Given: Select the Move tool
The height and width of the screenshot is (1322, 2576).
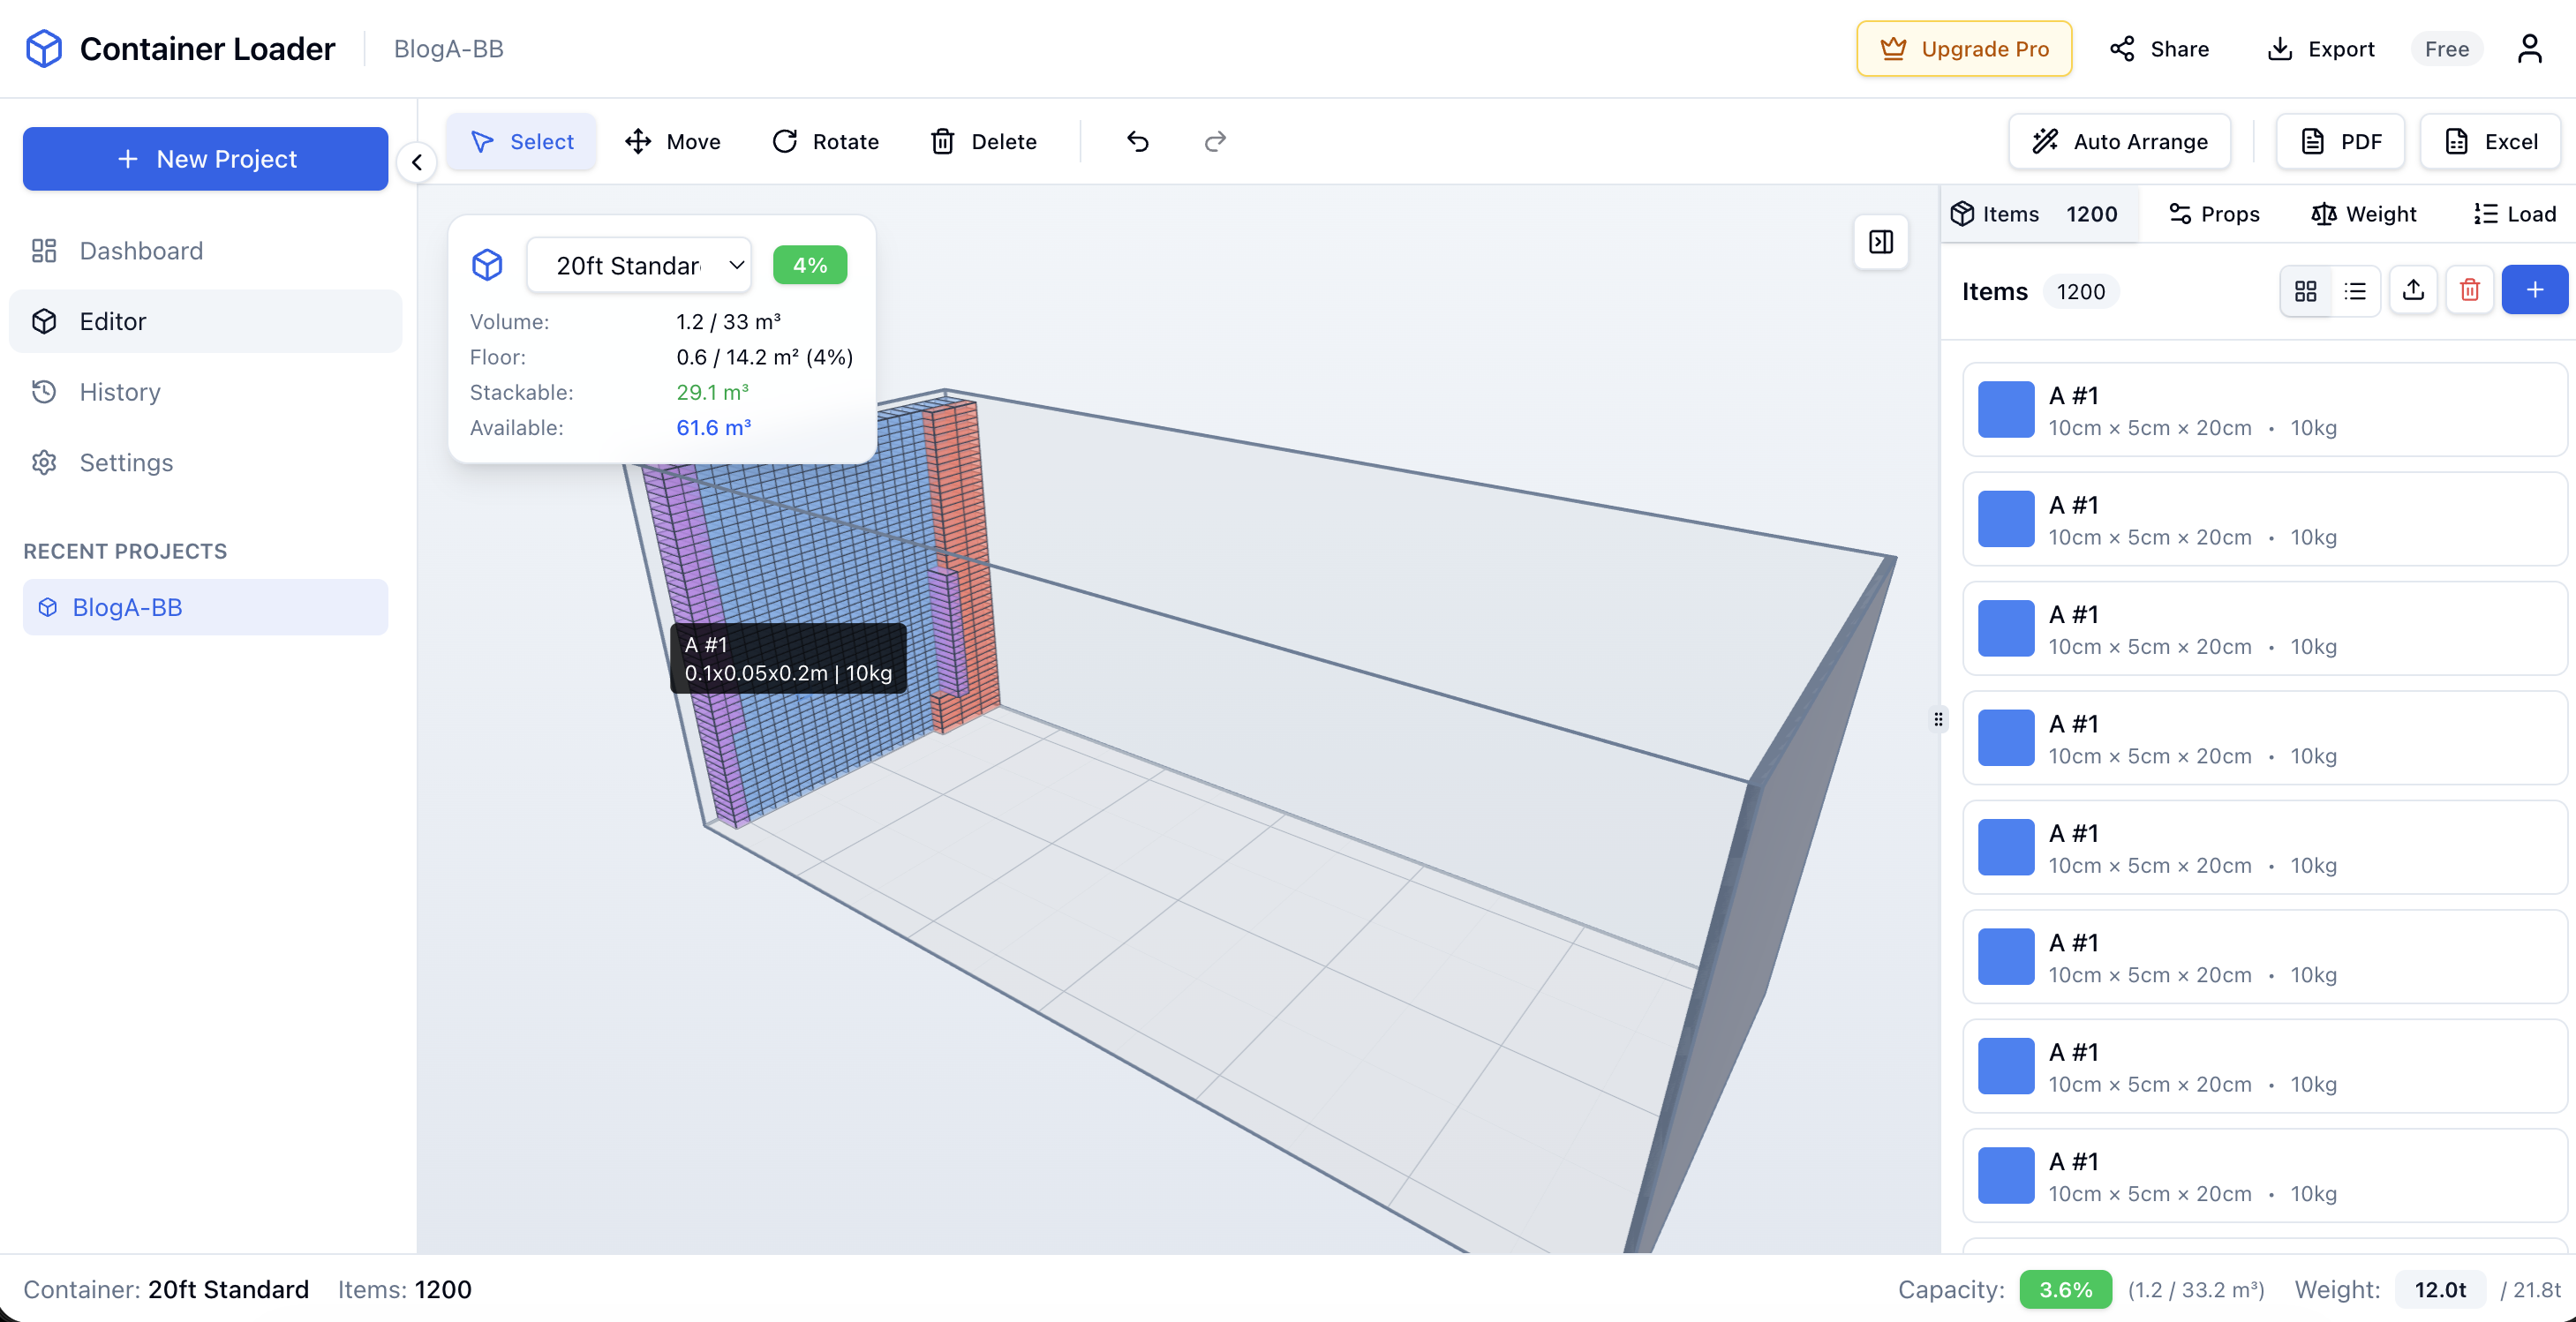Looking at the screenshot, I should (672, 141).
